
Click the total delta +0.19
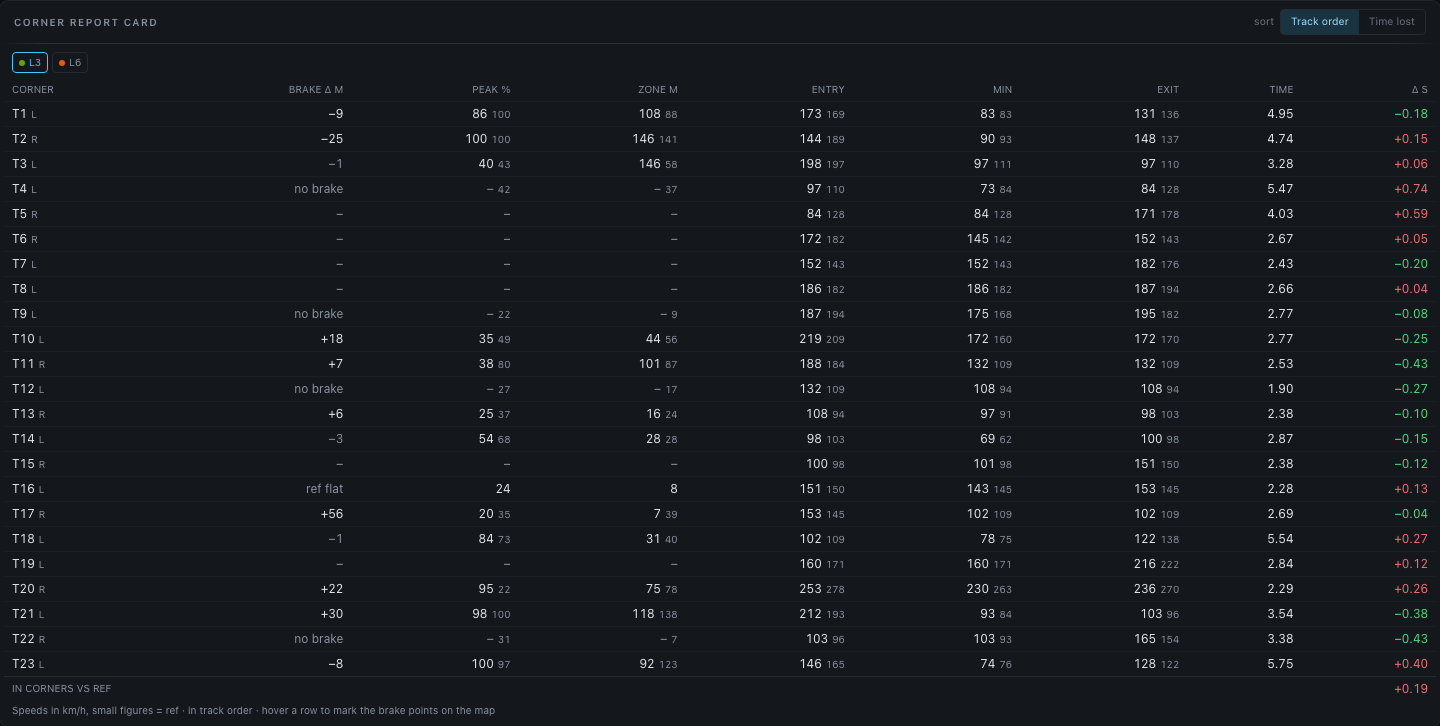tap(1411, 689)
